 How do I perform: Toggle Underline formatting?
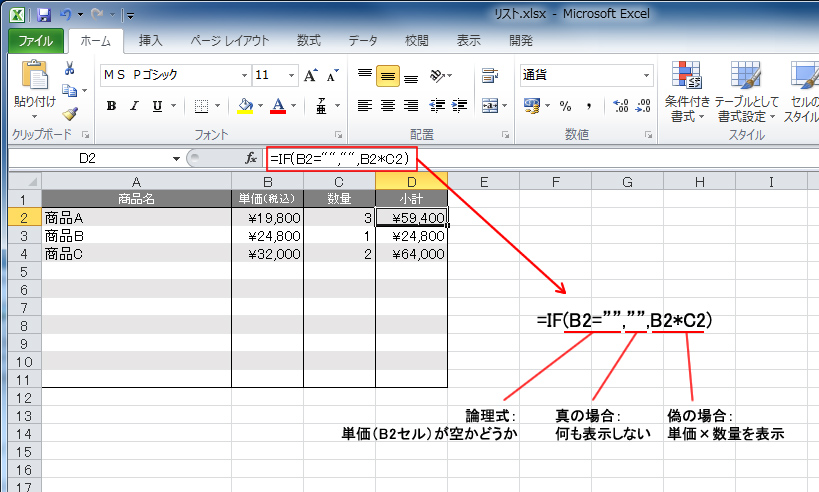tap(157, 106)
